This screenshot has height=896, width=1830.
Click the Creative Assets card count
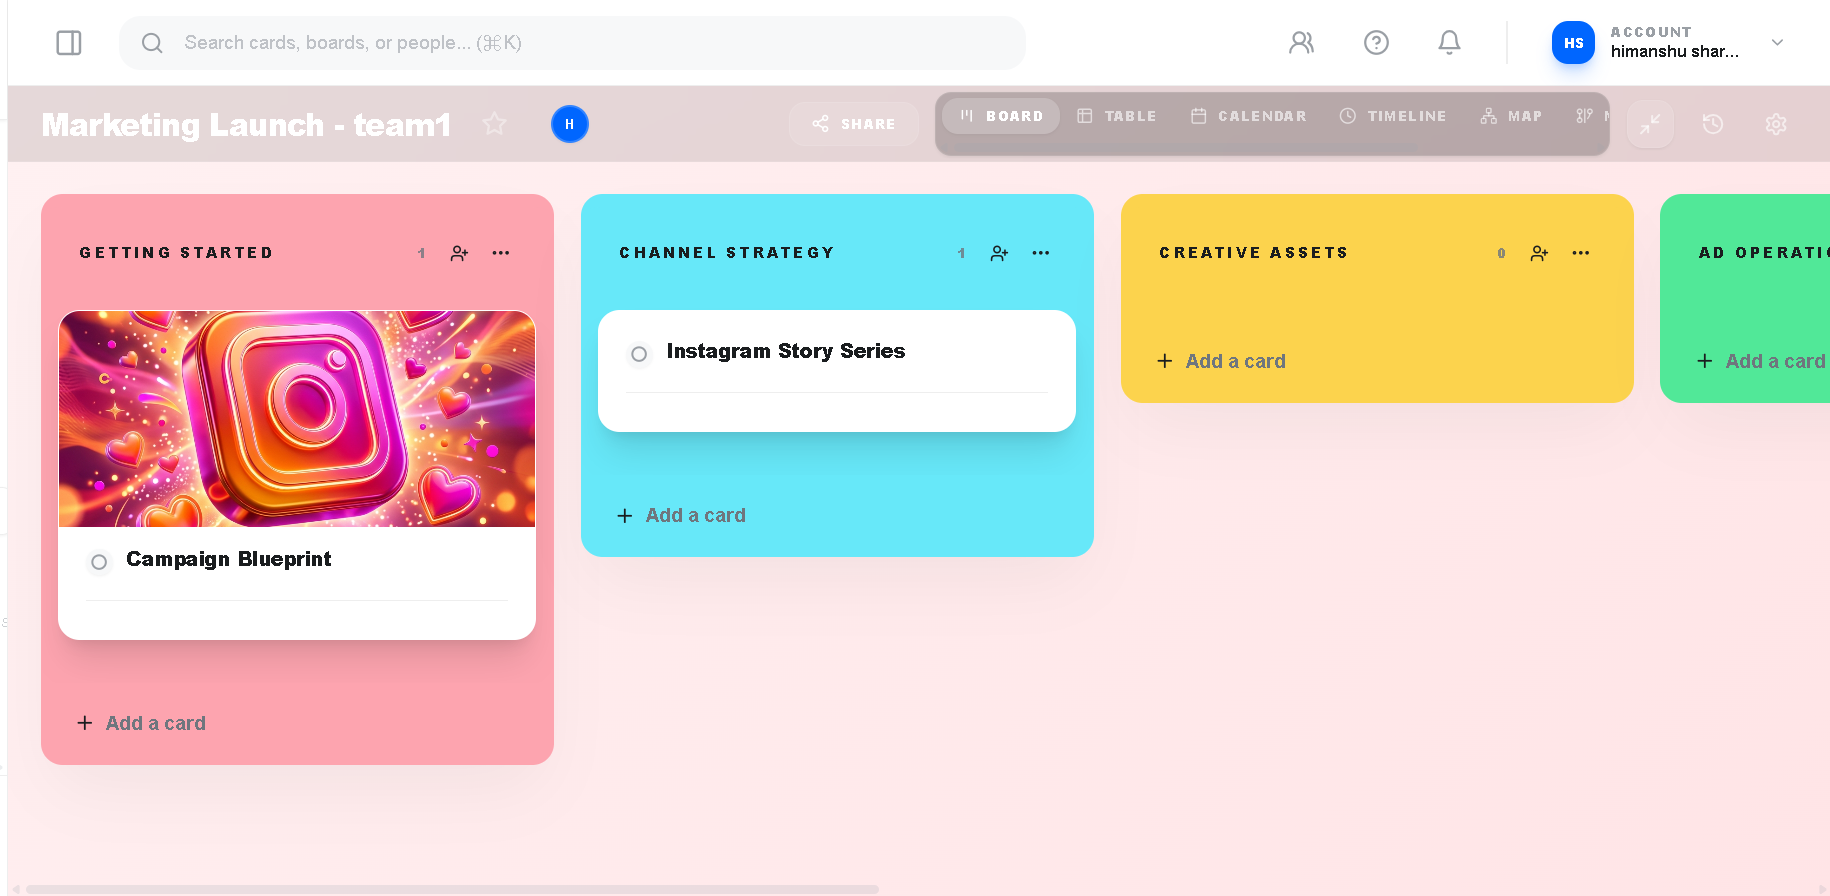click(x=1502, y=253)
